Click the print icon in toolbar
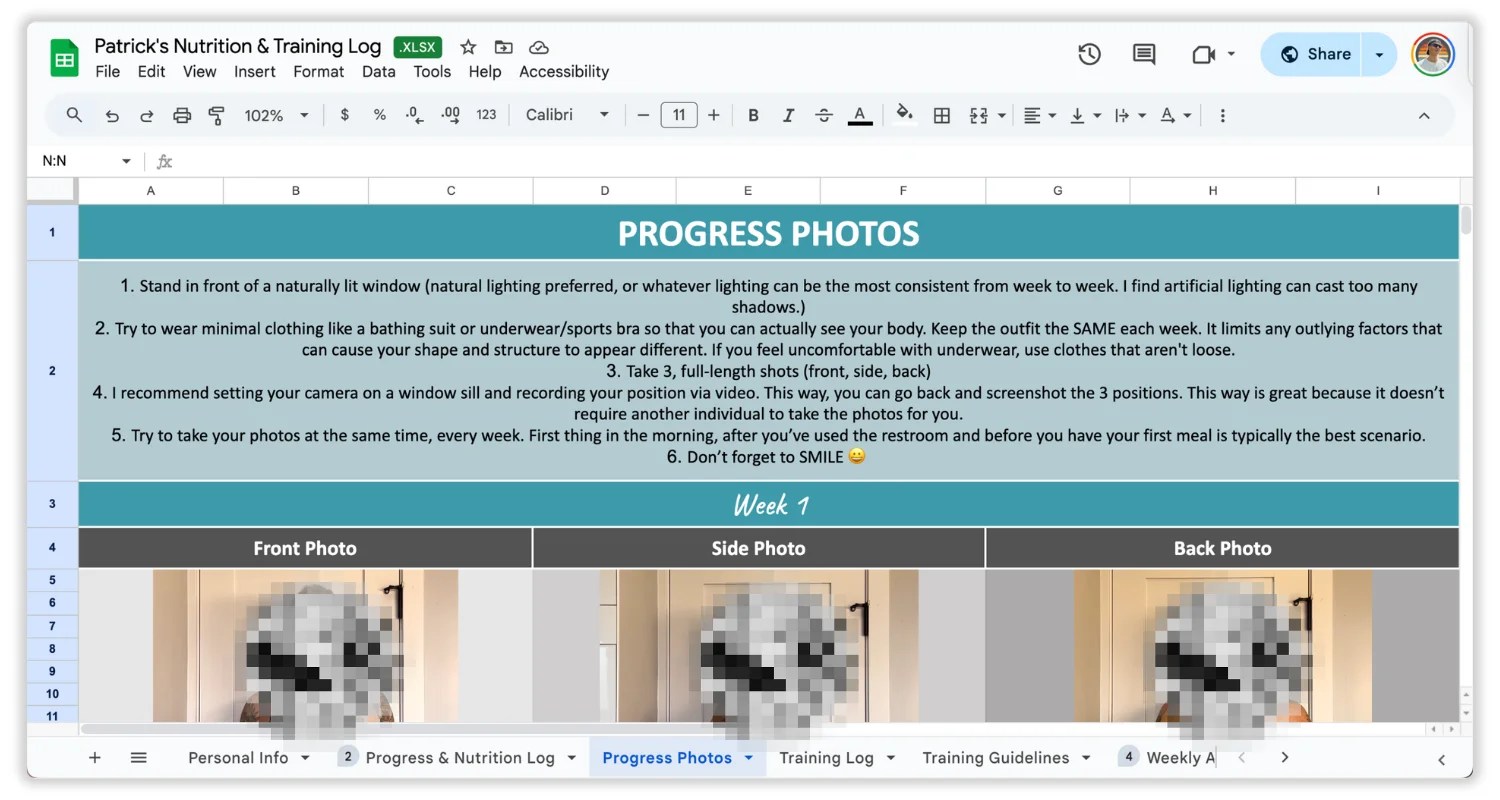 [x=182, y=116]
